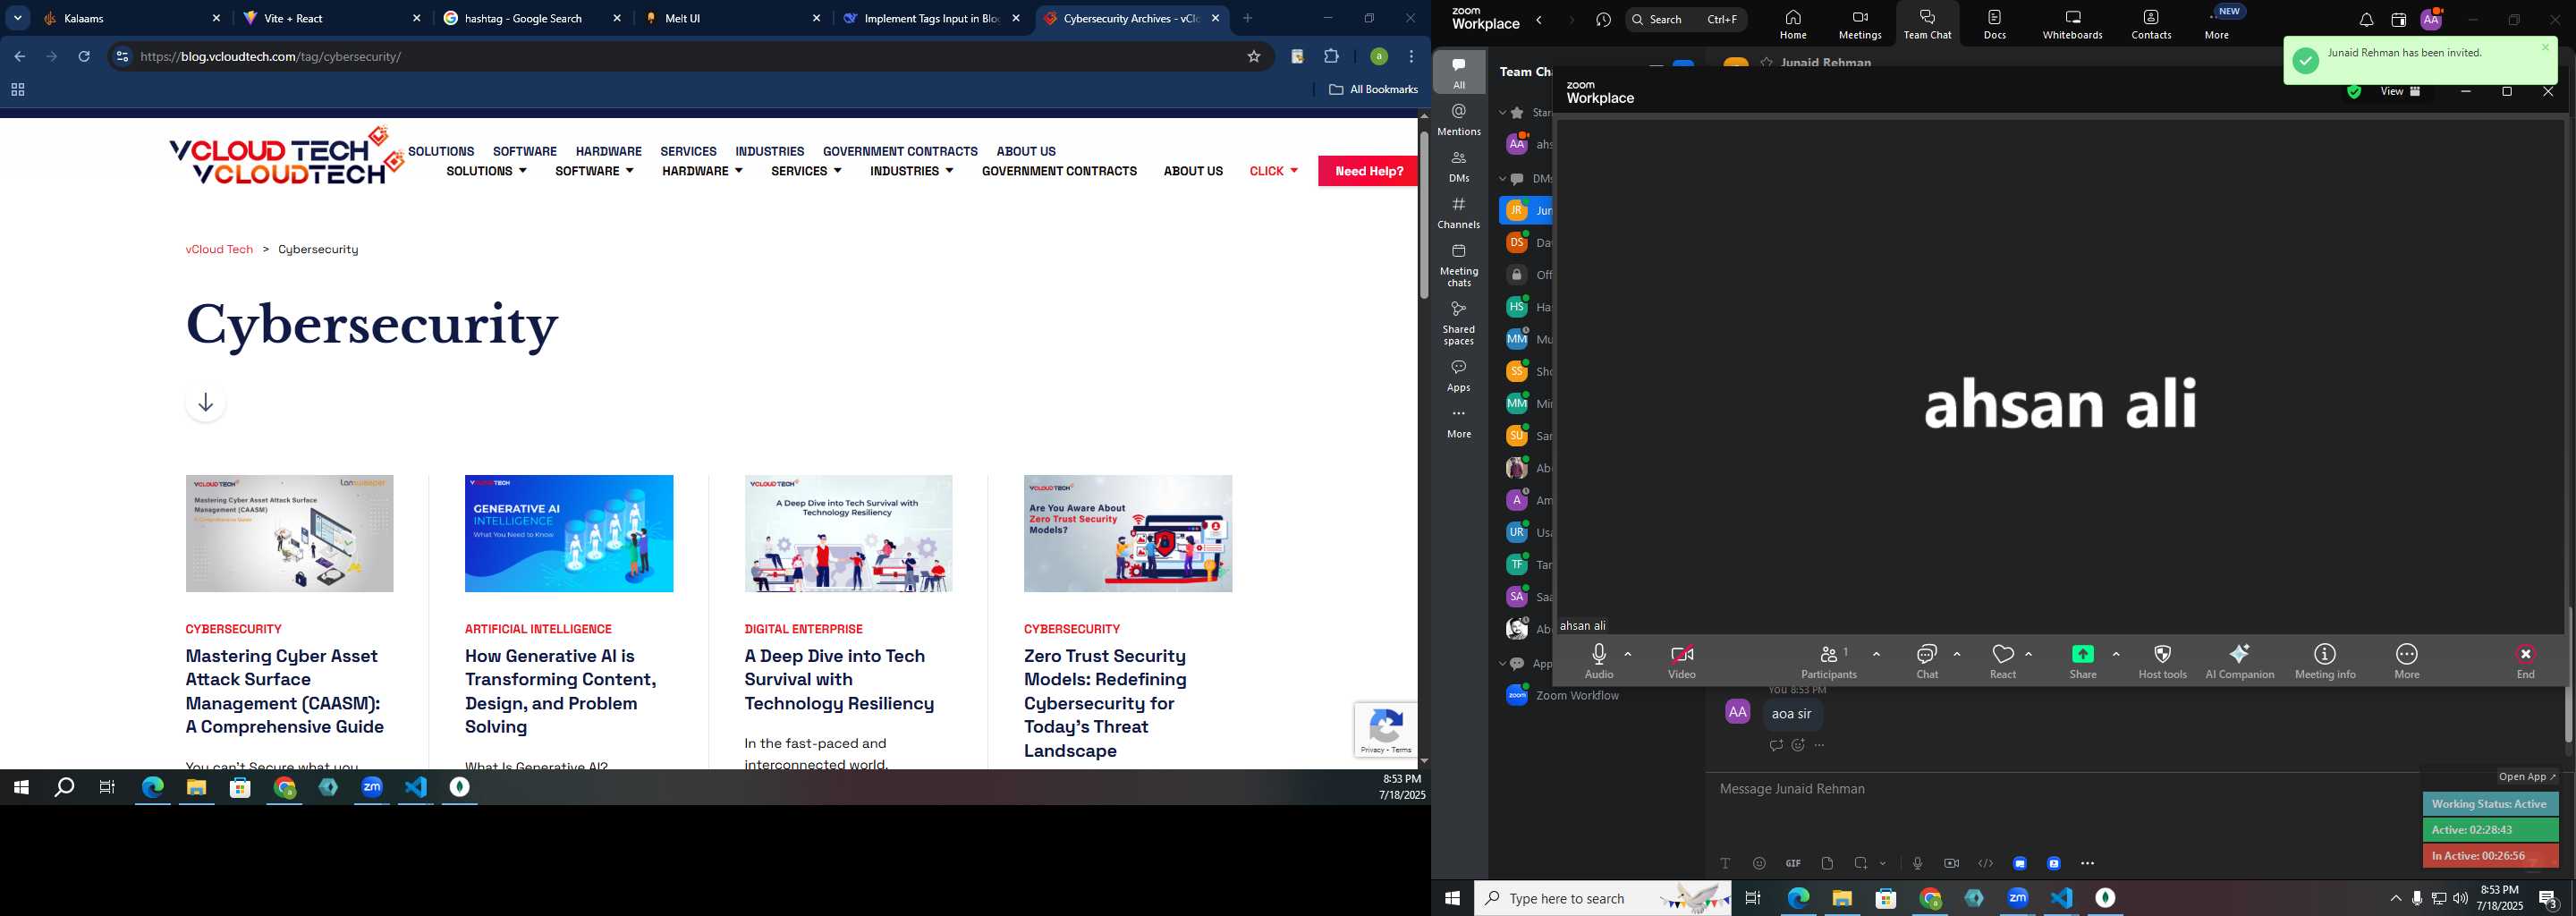The image size is (2576, 916).
Task: Click Need Help? button on vCloud site
Action: (x=1368, y=171)
